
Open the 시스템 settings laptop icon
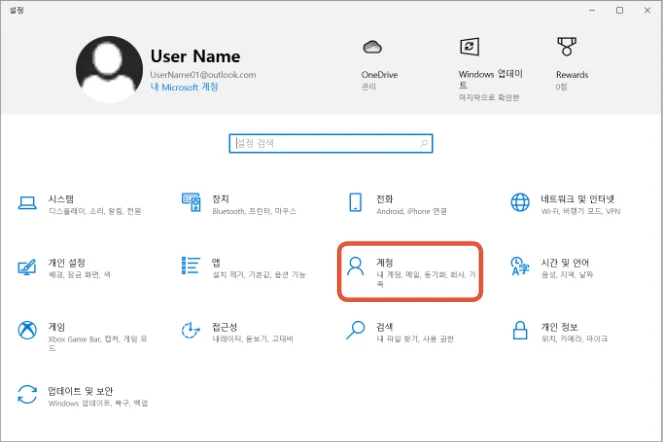27,203
